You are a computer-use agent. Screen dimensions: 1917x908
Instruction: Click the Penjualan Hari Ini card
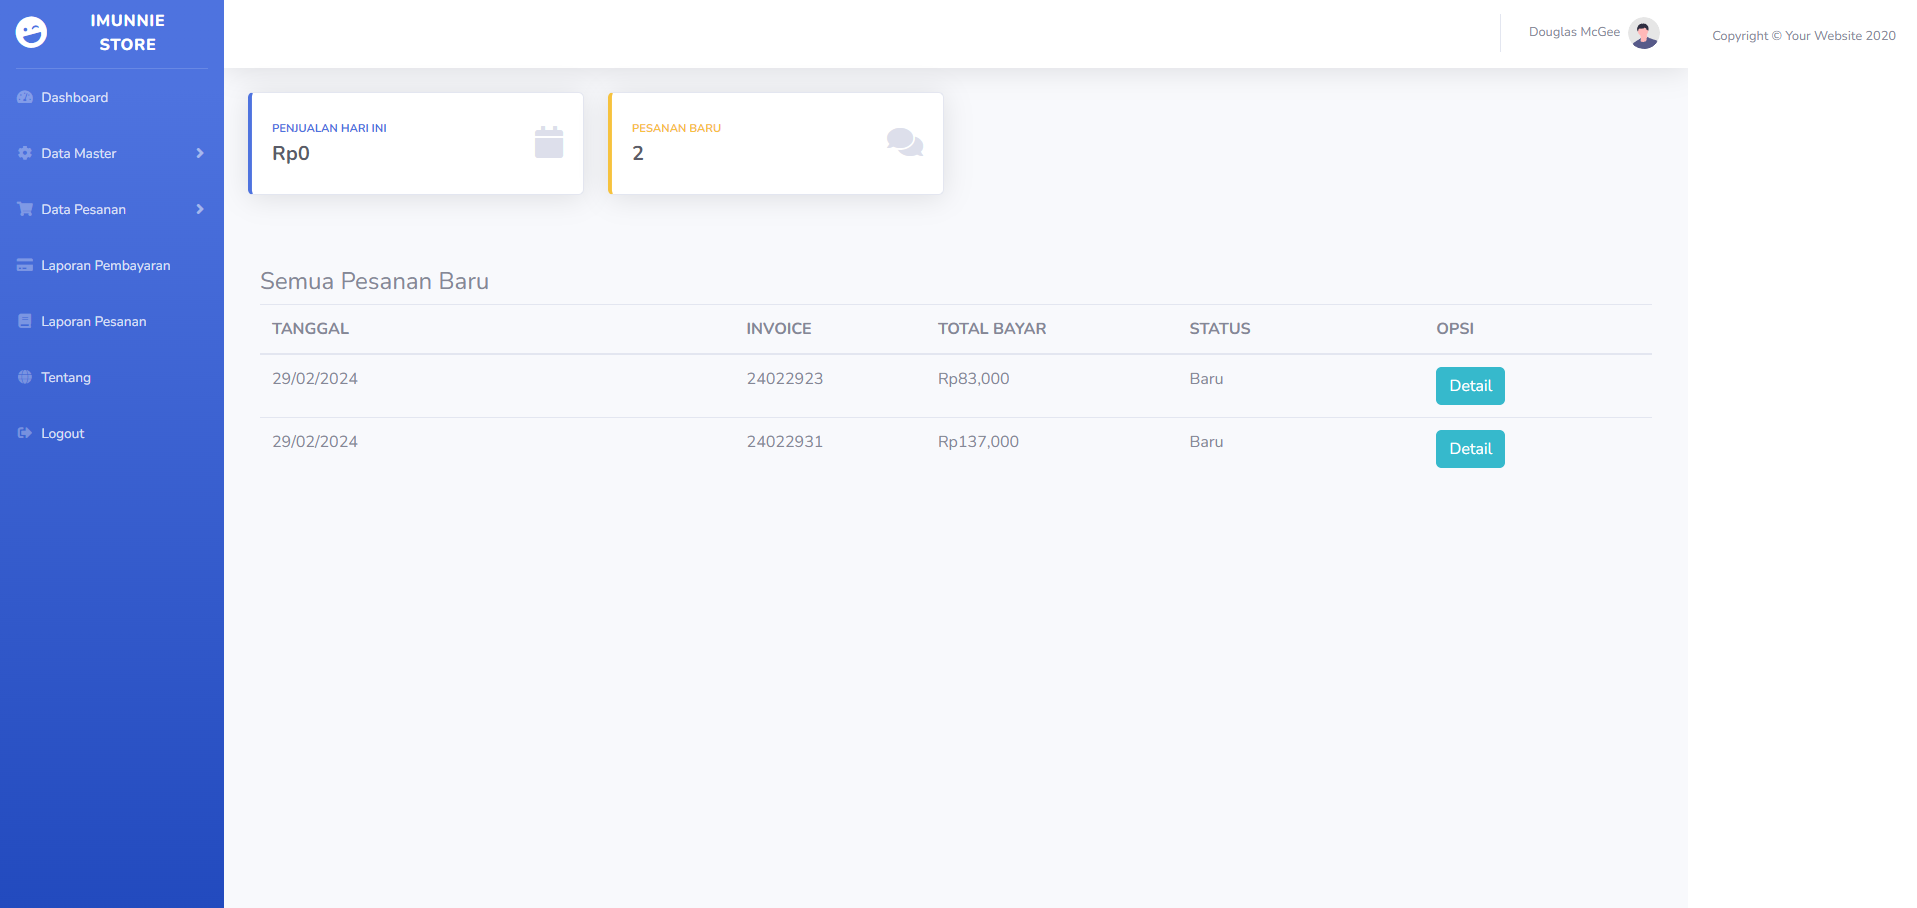[x=415, y=143]
